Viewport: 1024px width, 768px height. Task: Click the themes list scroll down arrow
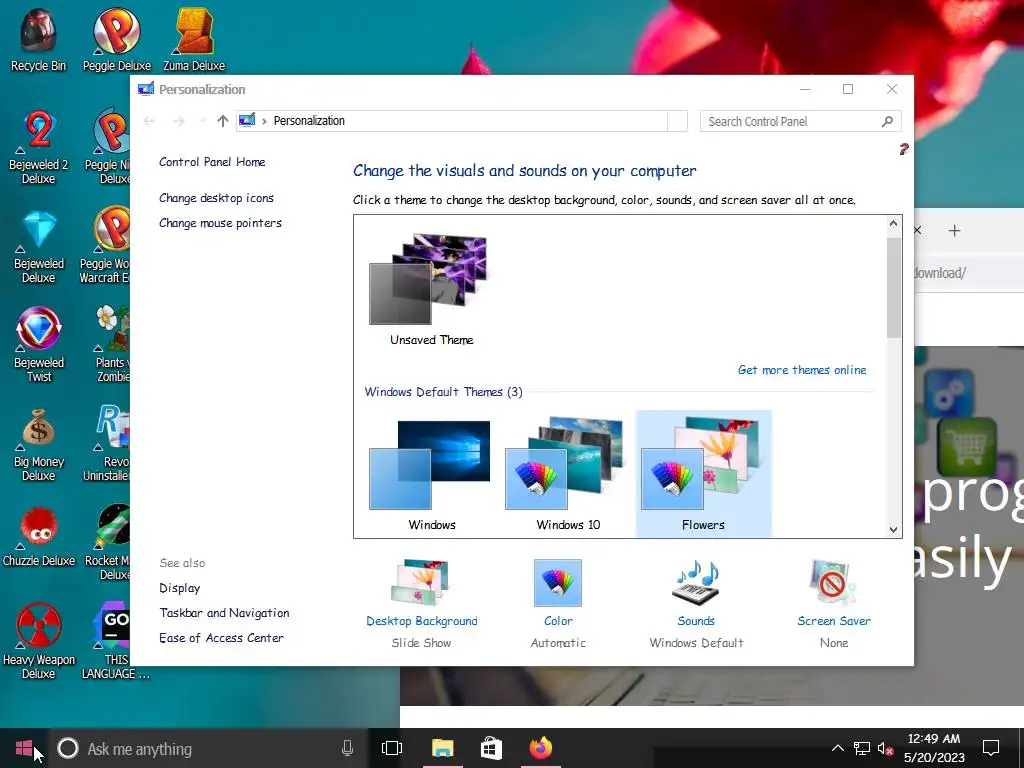893,530
